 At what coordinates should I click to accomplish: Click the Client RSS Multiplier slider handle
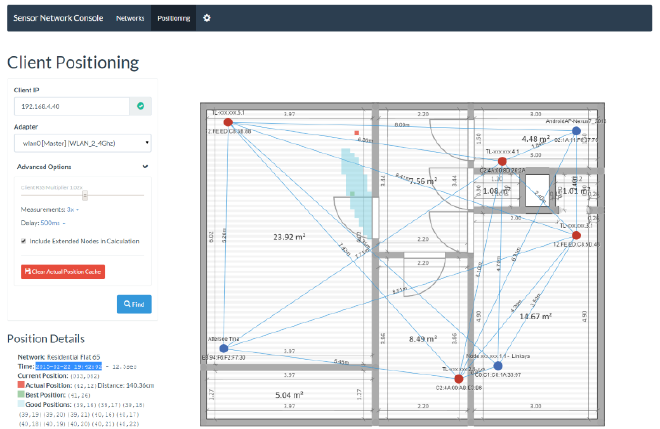pyautogui.click(x=85, y=195)
